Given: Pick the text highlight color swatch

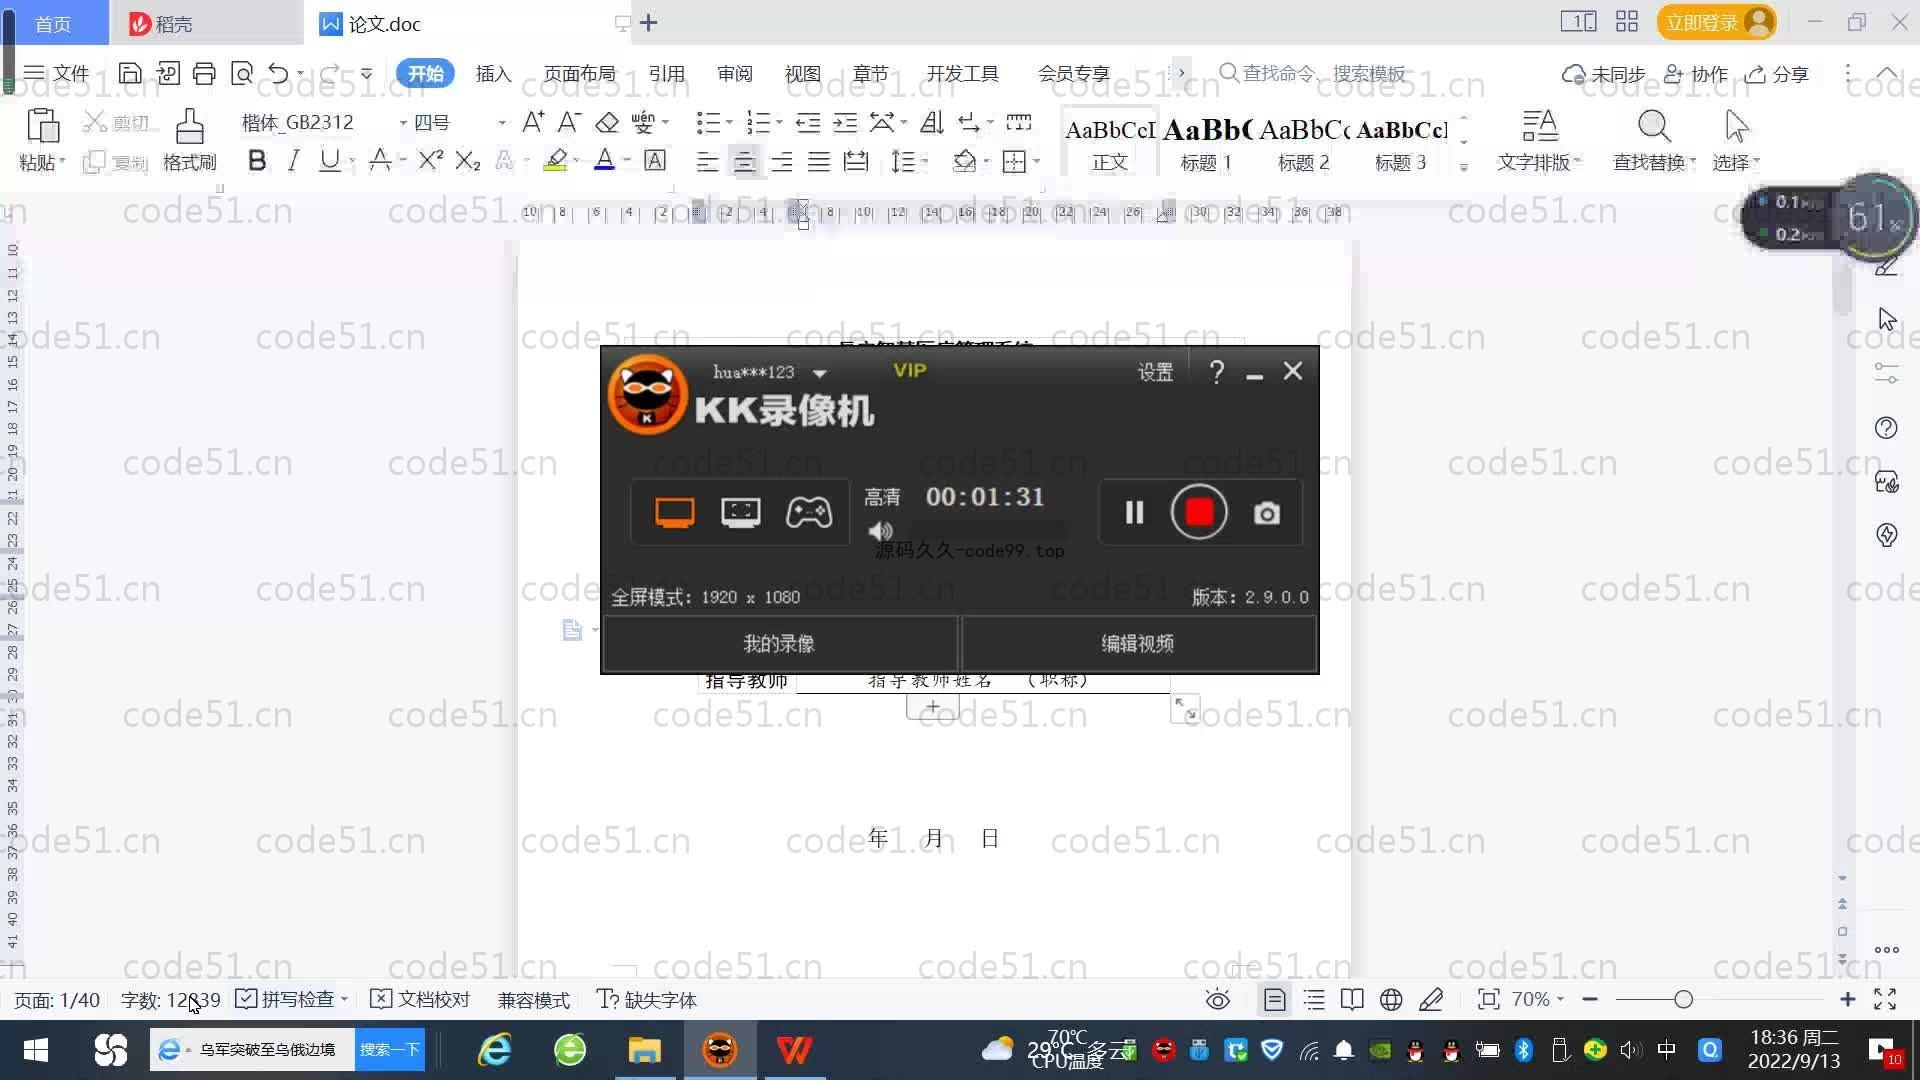Looking at the screenshot, I should coord(555,160).
